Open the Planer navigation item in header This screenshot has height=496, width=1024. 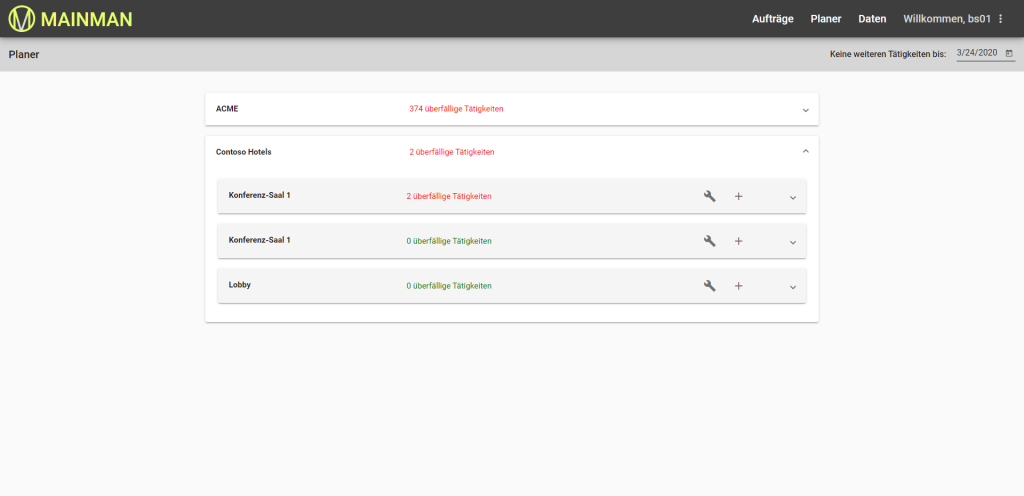pos(825,19)
